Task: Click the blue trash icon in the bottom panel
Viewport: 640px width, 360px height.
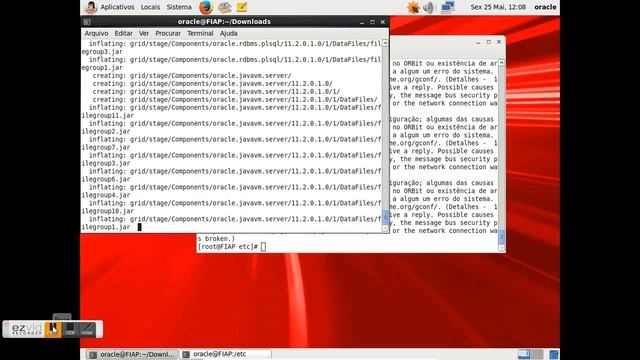Action: 553,354
